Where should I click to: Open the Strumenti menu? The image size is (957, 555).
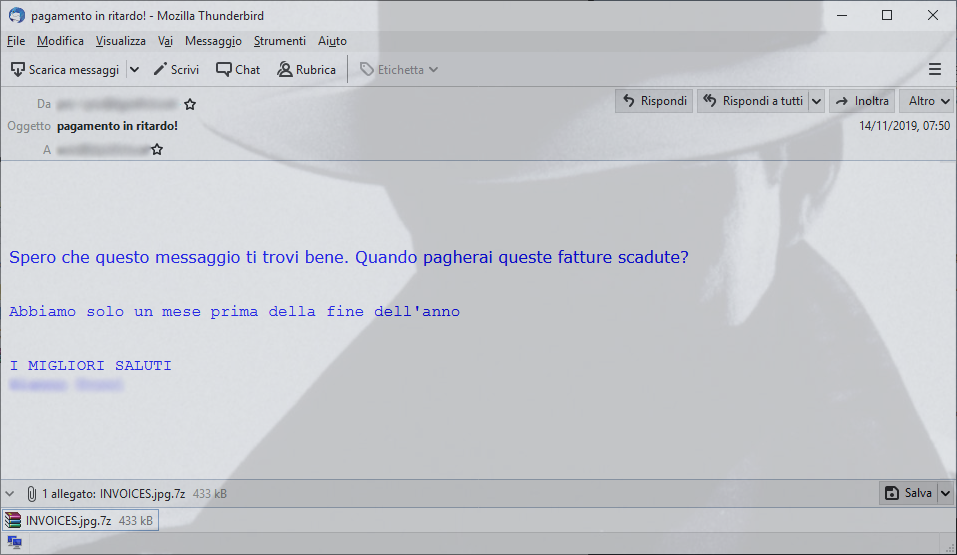[x=280, y=41]
